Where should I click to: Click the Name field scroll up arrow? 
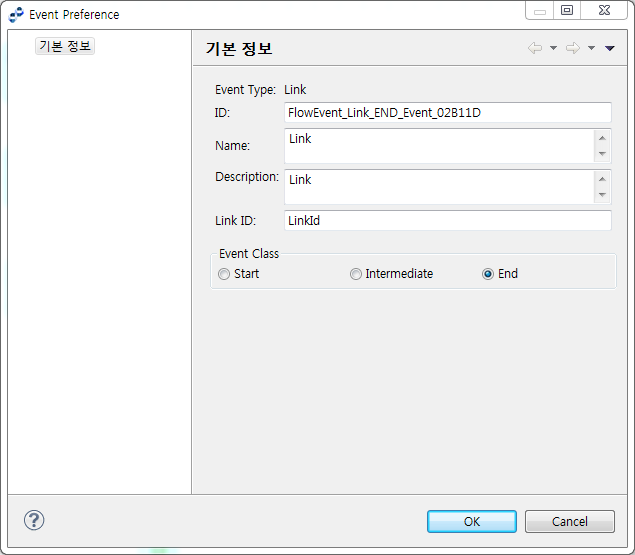coord(601,138)
